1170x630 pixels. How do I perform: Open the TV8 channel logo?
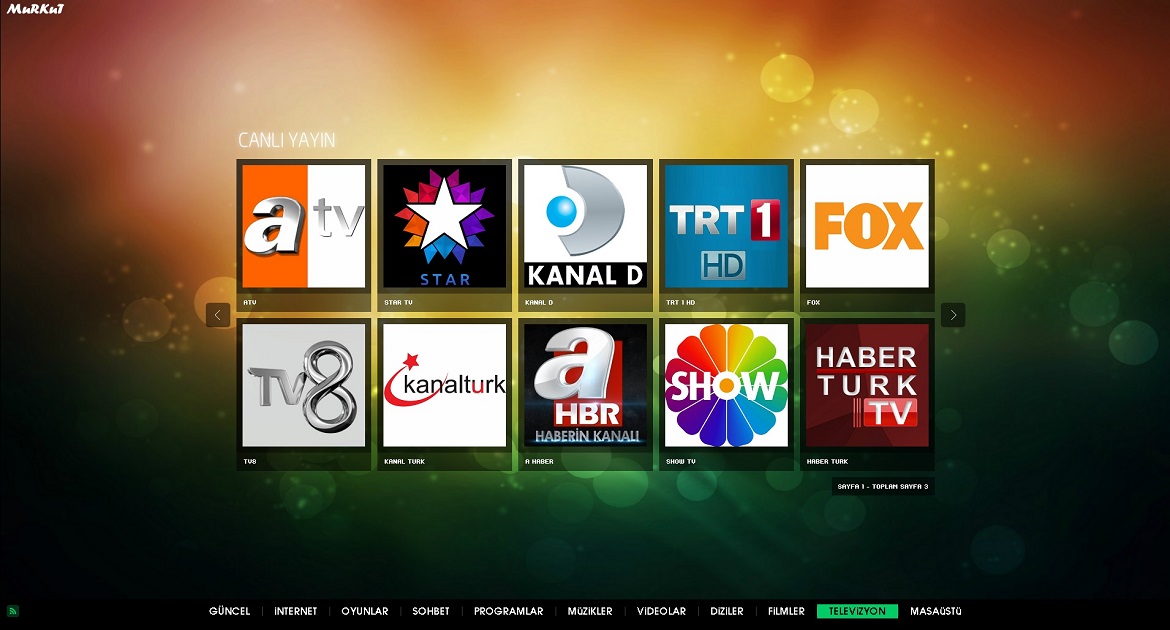coord(304,385)
